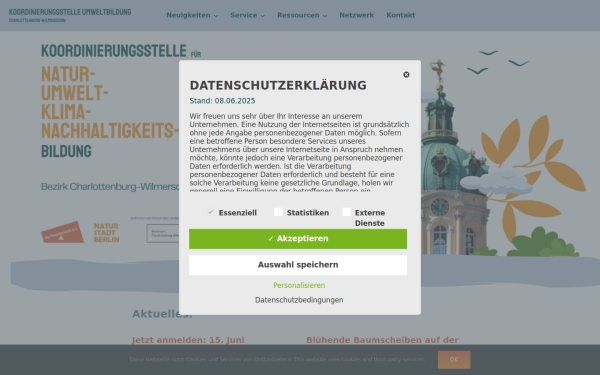The image size is (600, 375).
Task: Click the DATENSCHUTZERKLÄRUNG heading
Action: [x=278, y=85]
